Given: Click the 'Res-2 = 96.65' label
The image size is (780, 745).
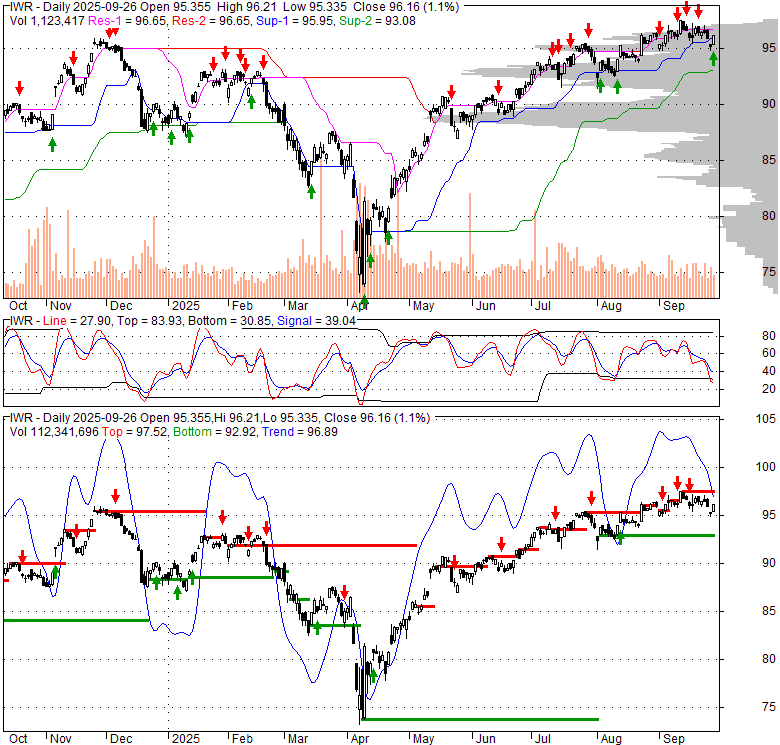Looking at the screenshot, I should pyautogui.click(x=211, y=21).
